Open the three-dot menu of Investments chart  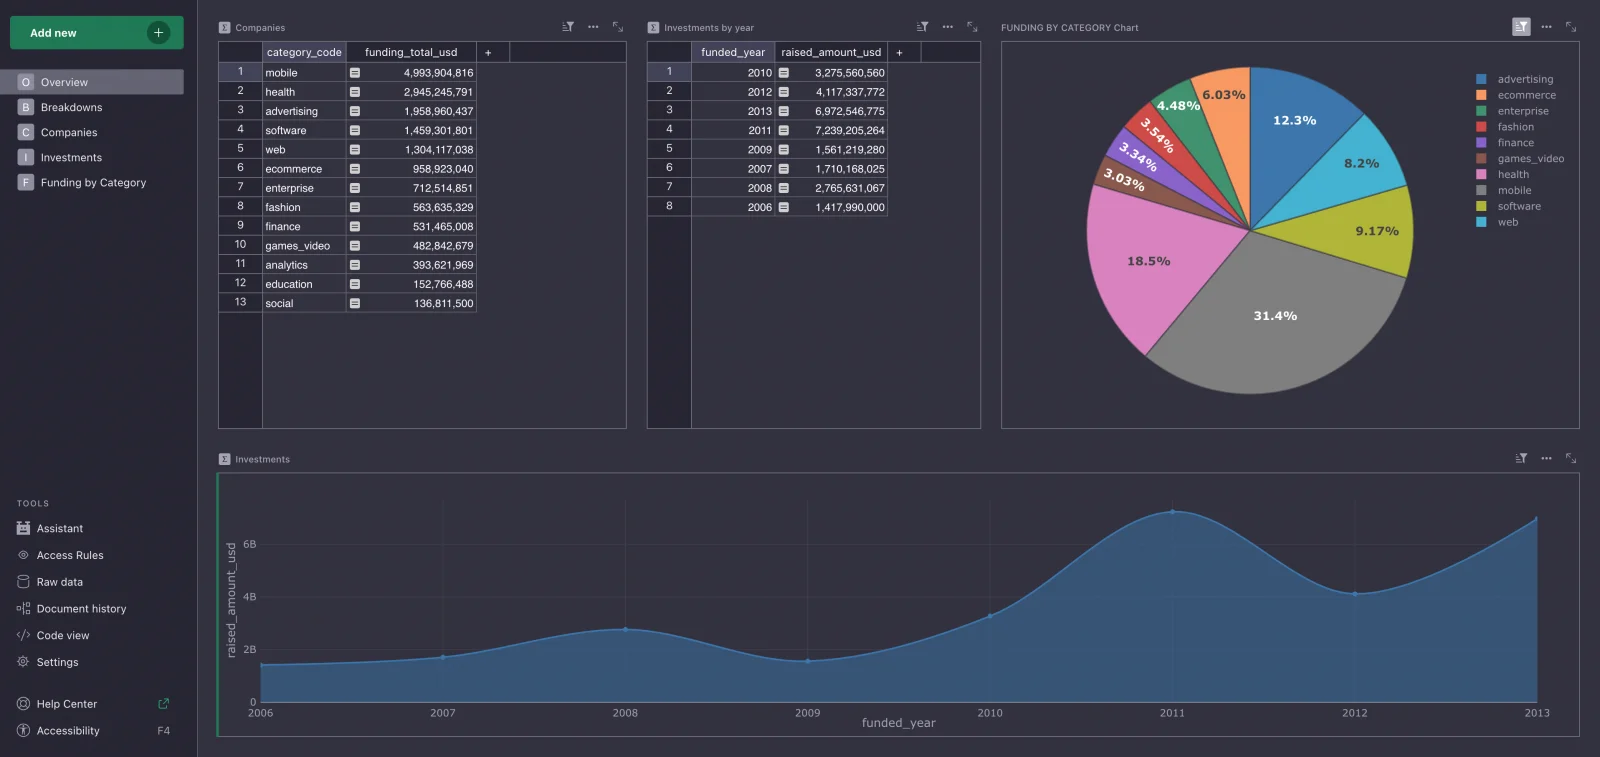coord(1546,458)
